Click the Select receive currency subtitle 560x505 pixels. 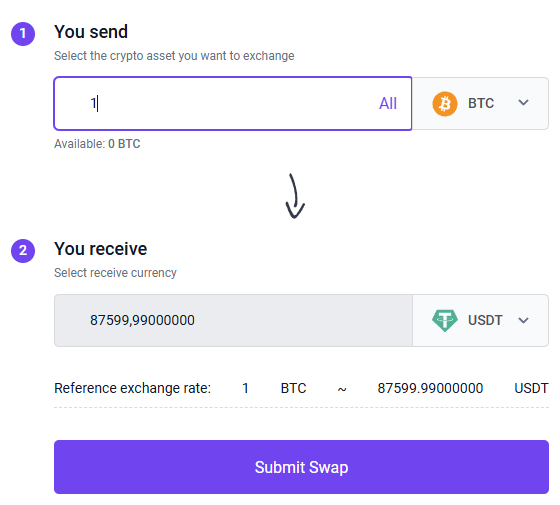[x=115, y=273]
